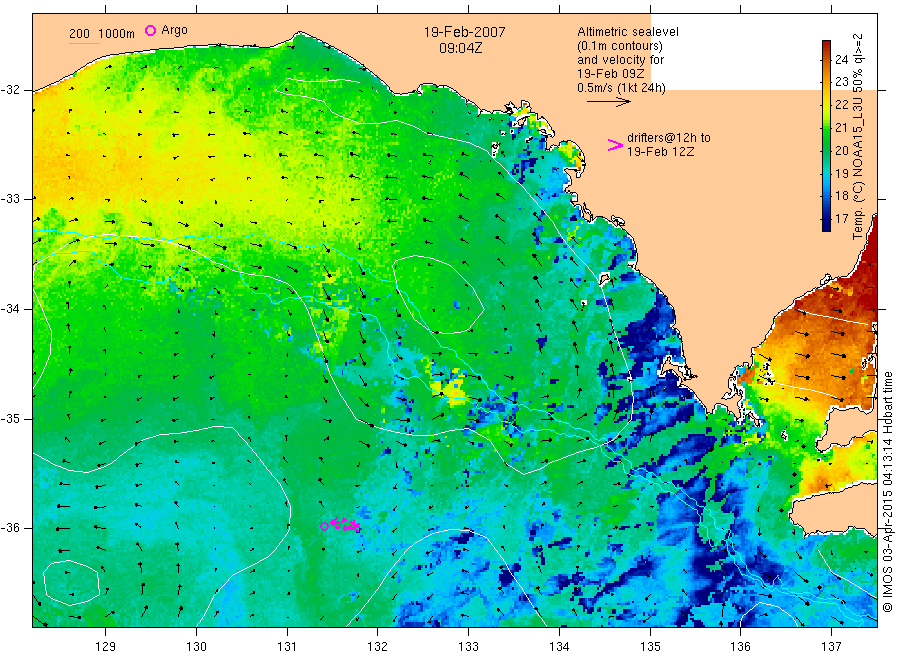Click longitude axis label 134
This screenshot has width=900, height=660.
tap(559, 647)
